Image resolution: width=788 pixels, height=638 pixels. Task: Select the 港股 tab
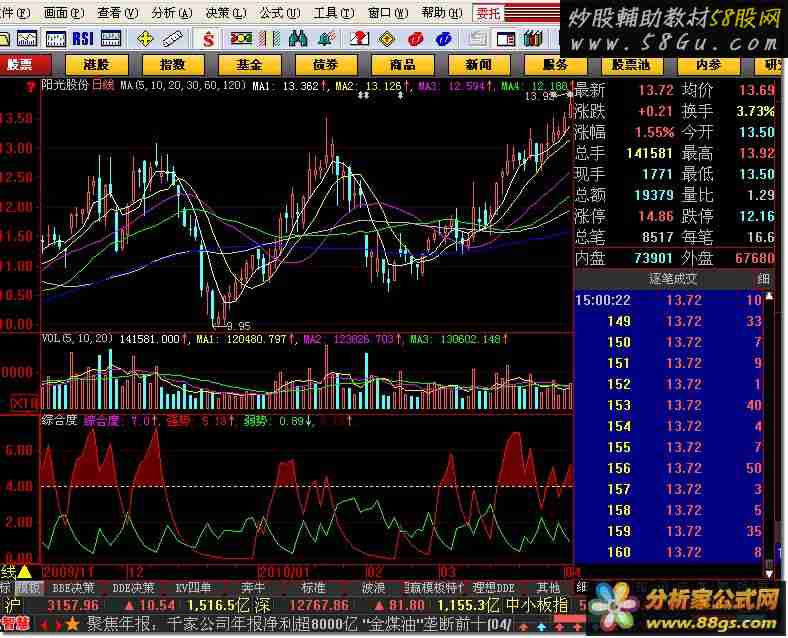point(96,65)
